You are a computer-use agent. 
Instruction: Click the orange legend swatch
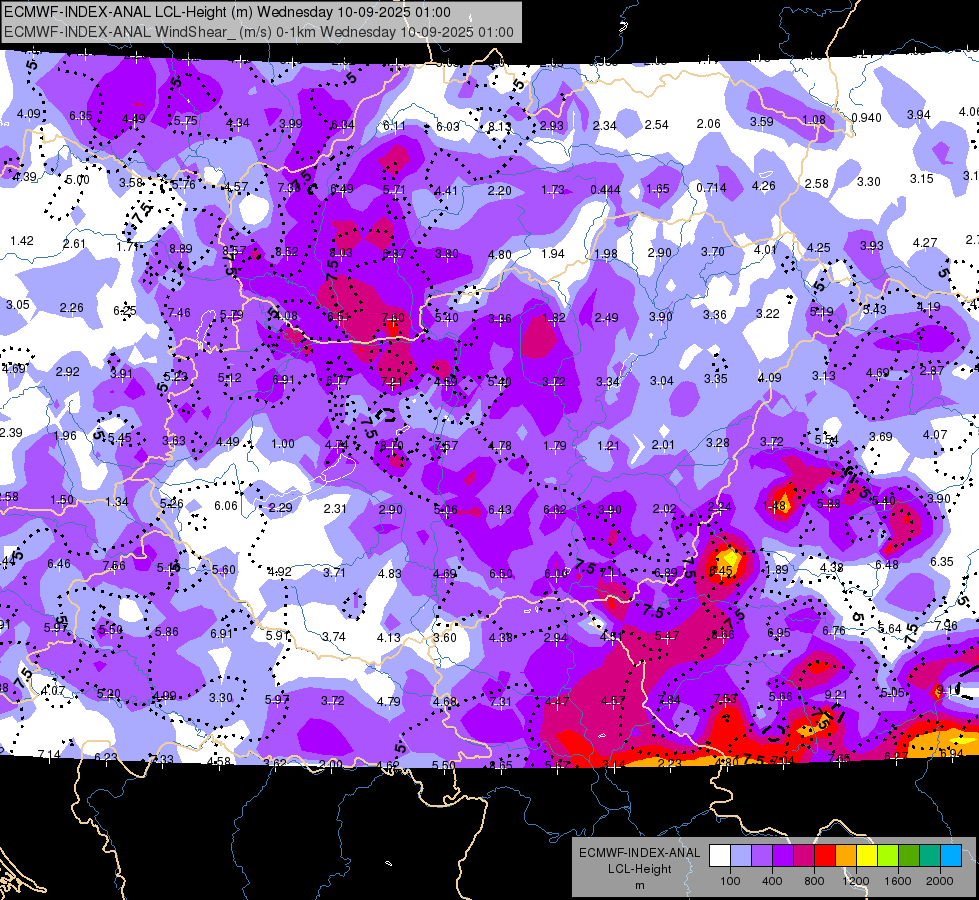846,856
